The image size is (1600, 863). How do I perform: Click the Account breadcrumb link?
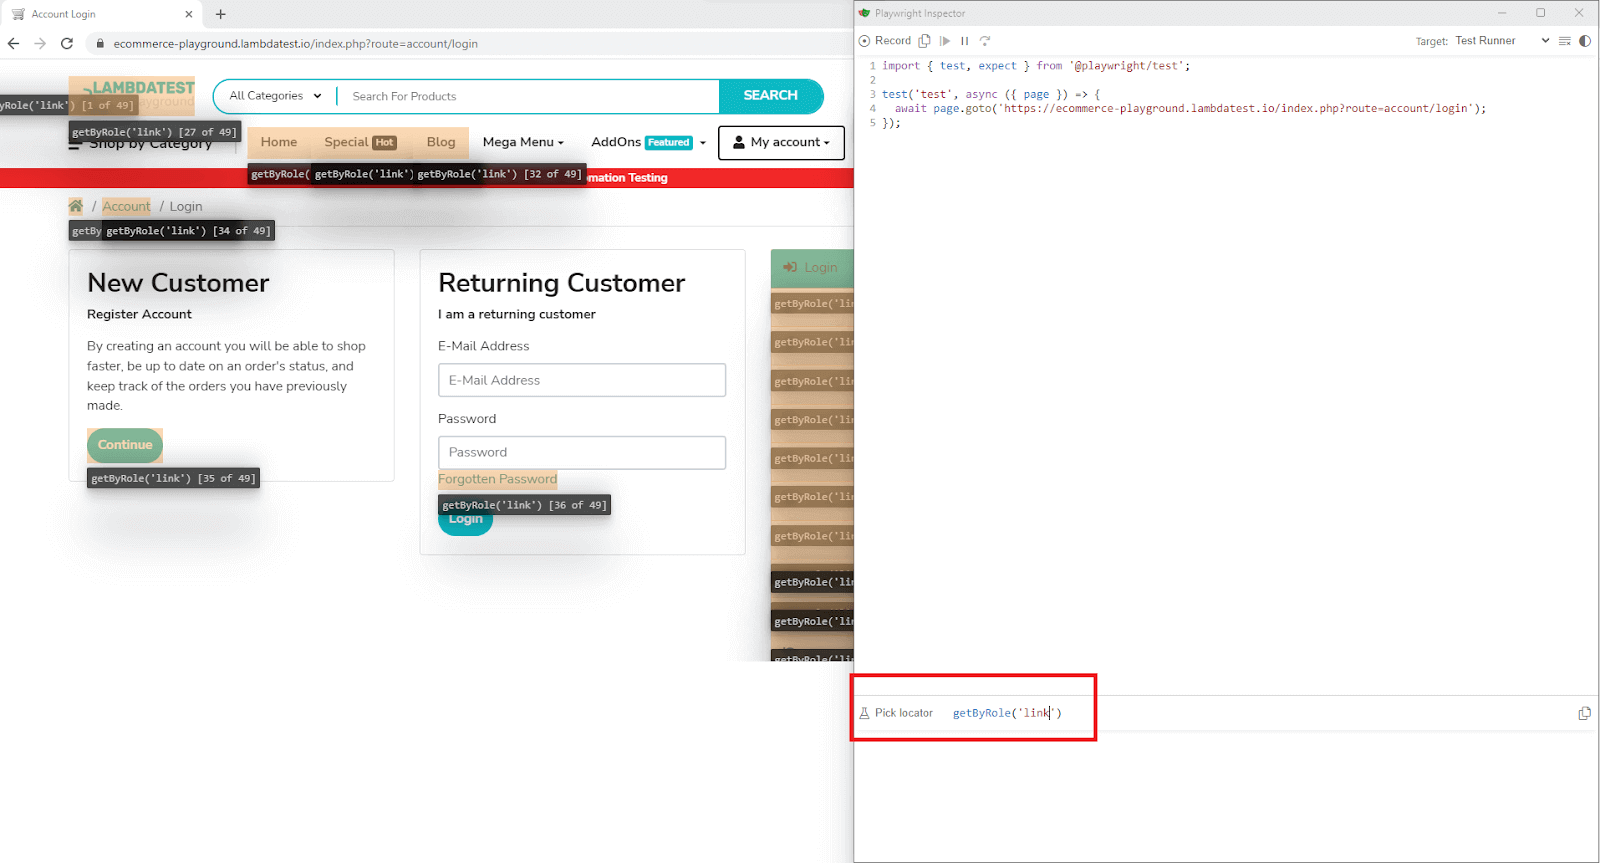pos(126,206)
